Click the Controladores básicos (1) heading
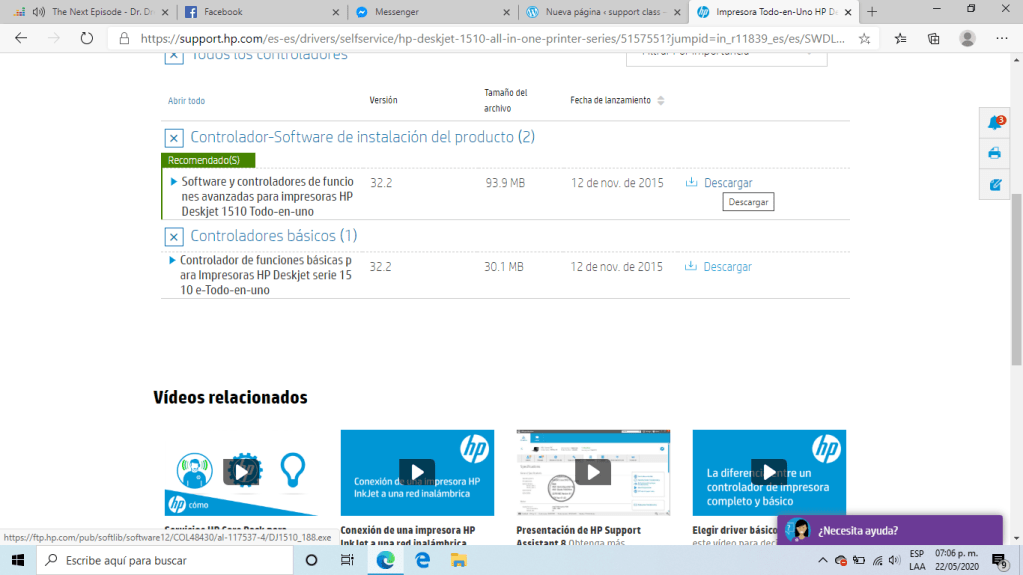Image resolution: width=1023 pixels, height=575 pixels. (x=273, y=236)
